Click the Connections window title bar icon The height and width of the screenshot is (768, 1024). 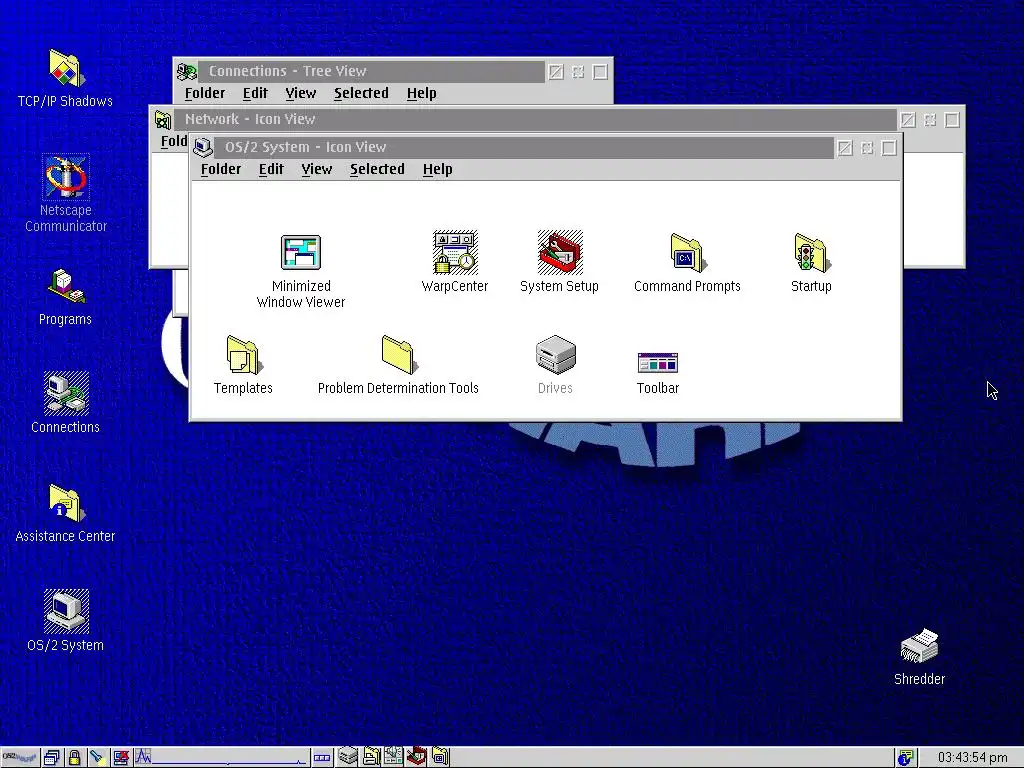[x=187, y=71]
